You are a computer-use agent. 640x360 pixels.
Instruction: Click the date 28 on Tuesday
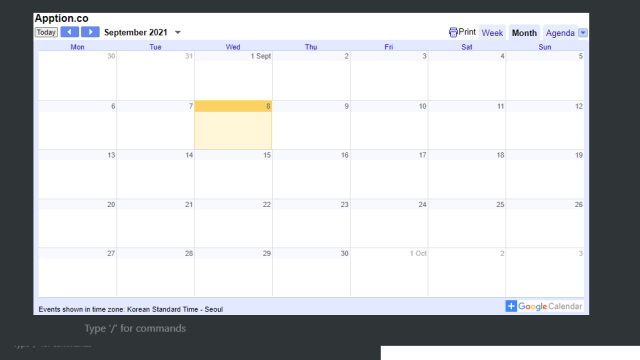point(189,253)
